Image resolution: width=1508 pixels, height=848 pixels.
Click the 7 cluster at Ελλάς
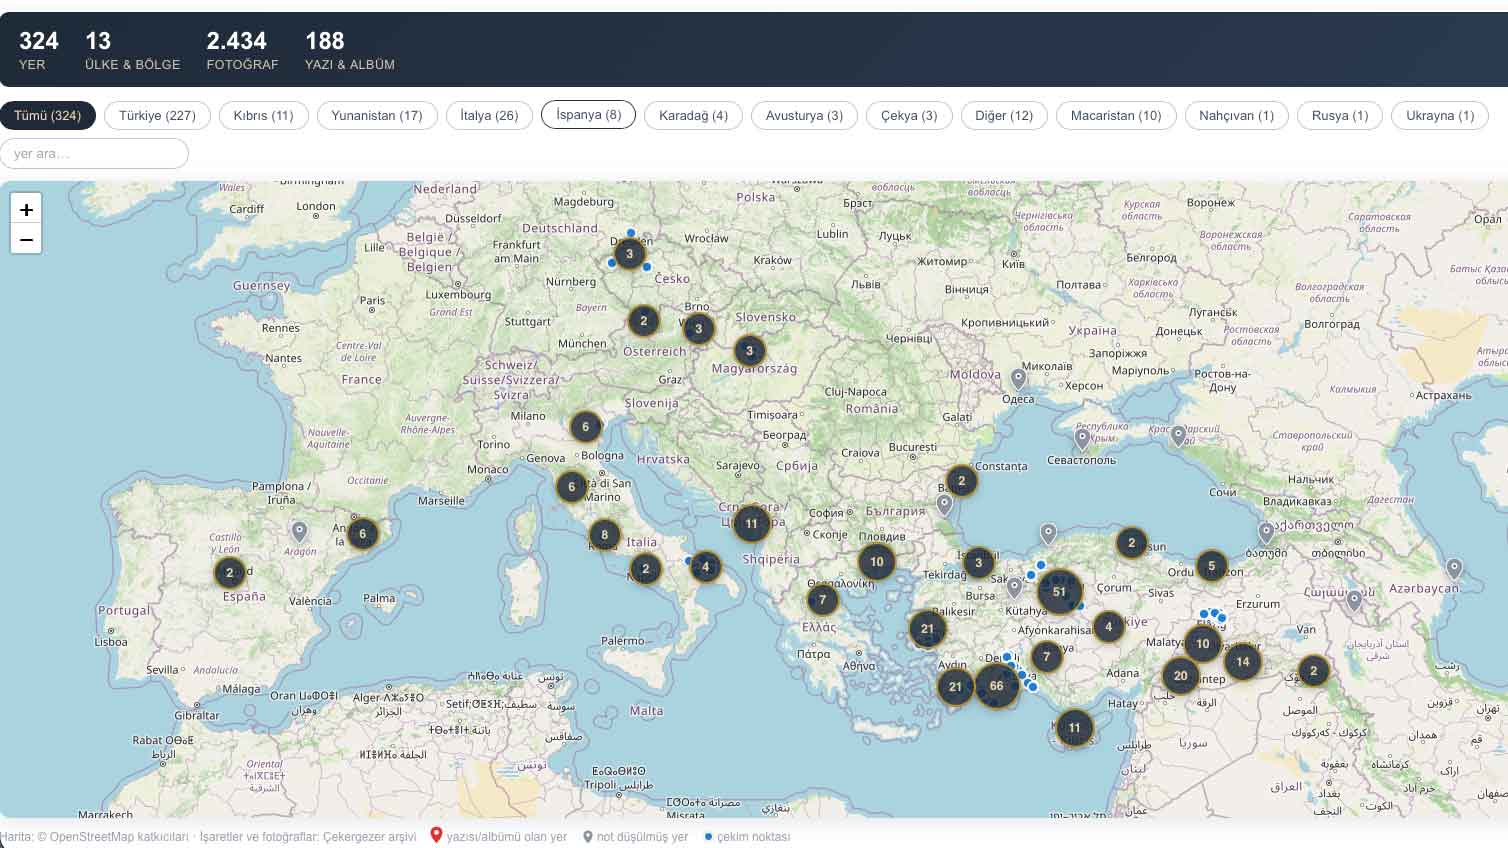click(x=822, y=600)
